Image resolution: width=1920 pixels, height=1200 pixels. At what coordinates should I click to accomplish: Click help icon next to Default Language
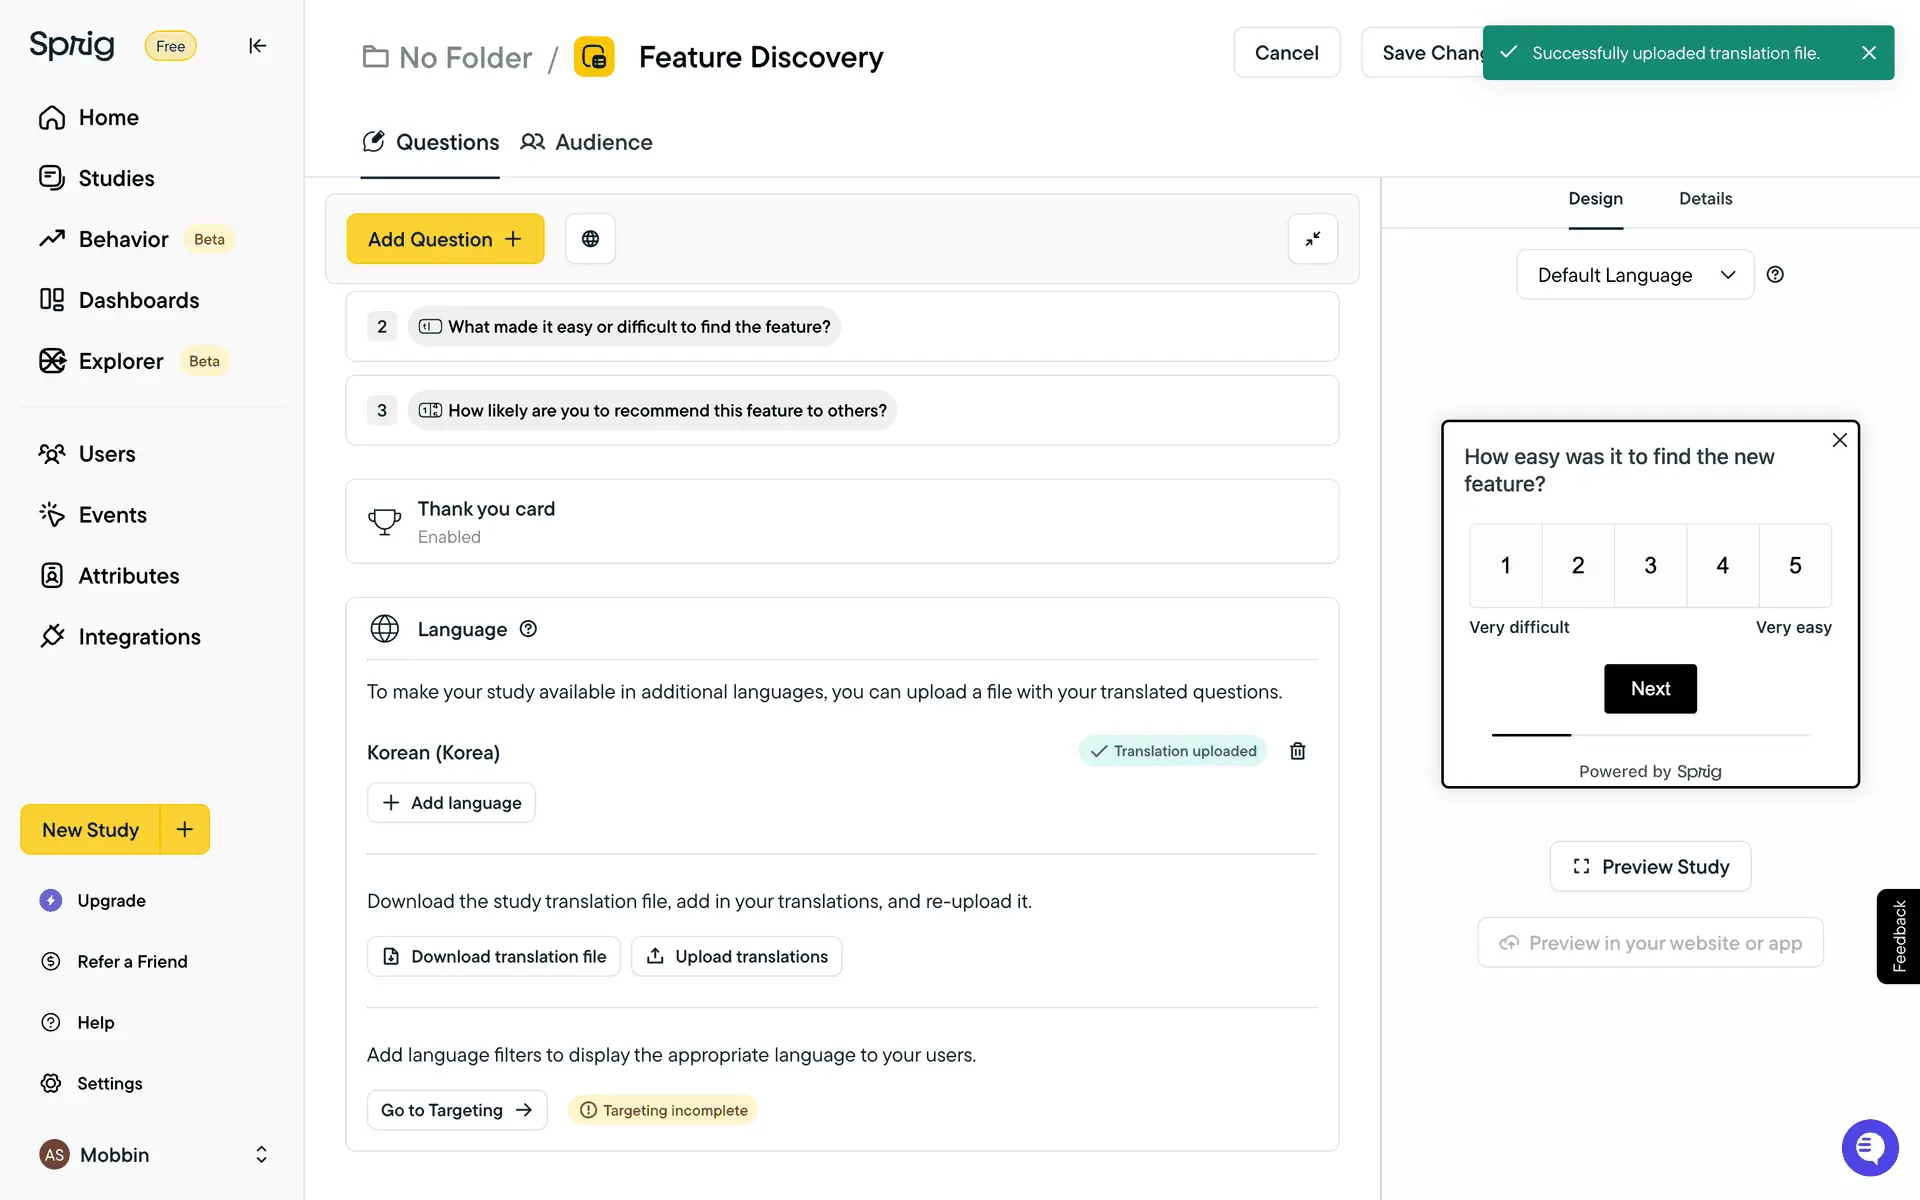(x=1775, y=275)
